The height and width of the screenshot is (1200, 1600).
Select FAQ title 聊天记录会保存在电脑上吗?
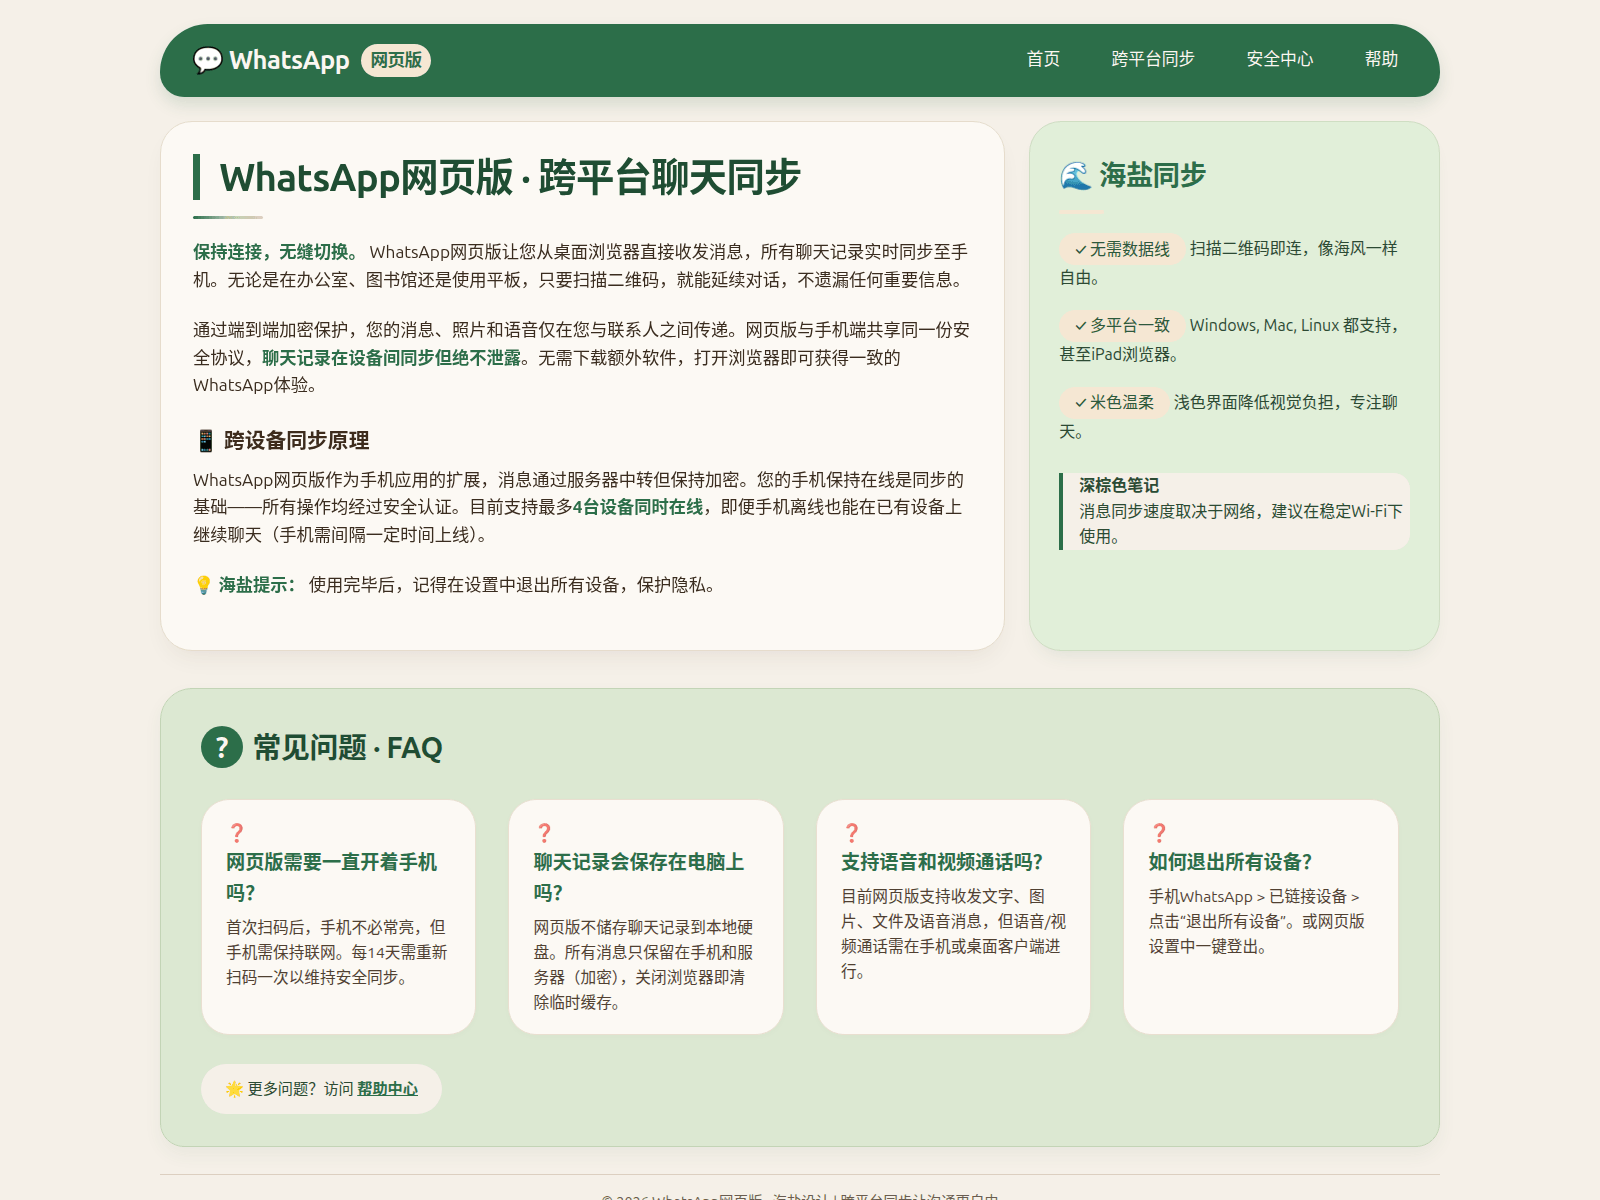point(638,877)
